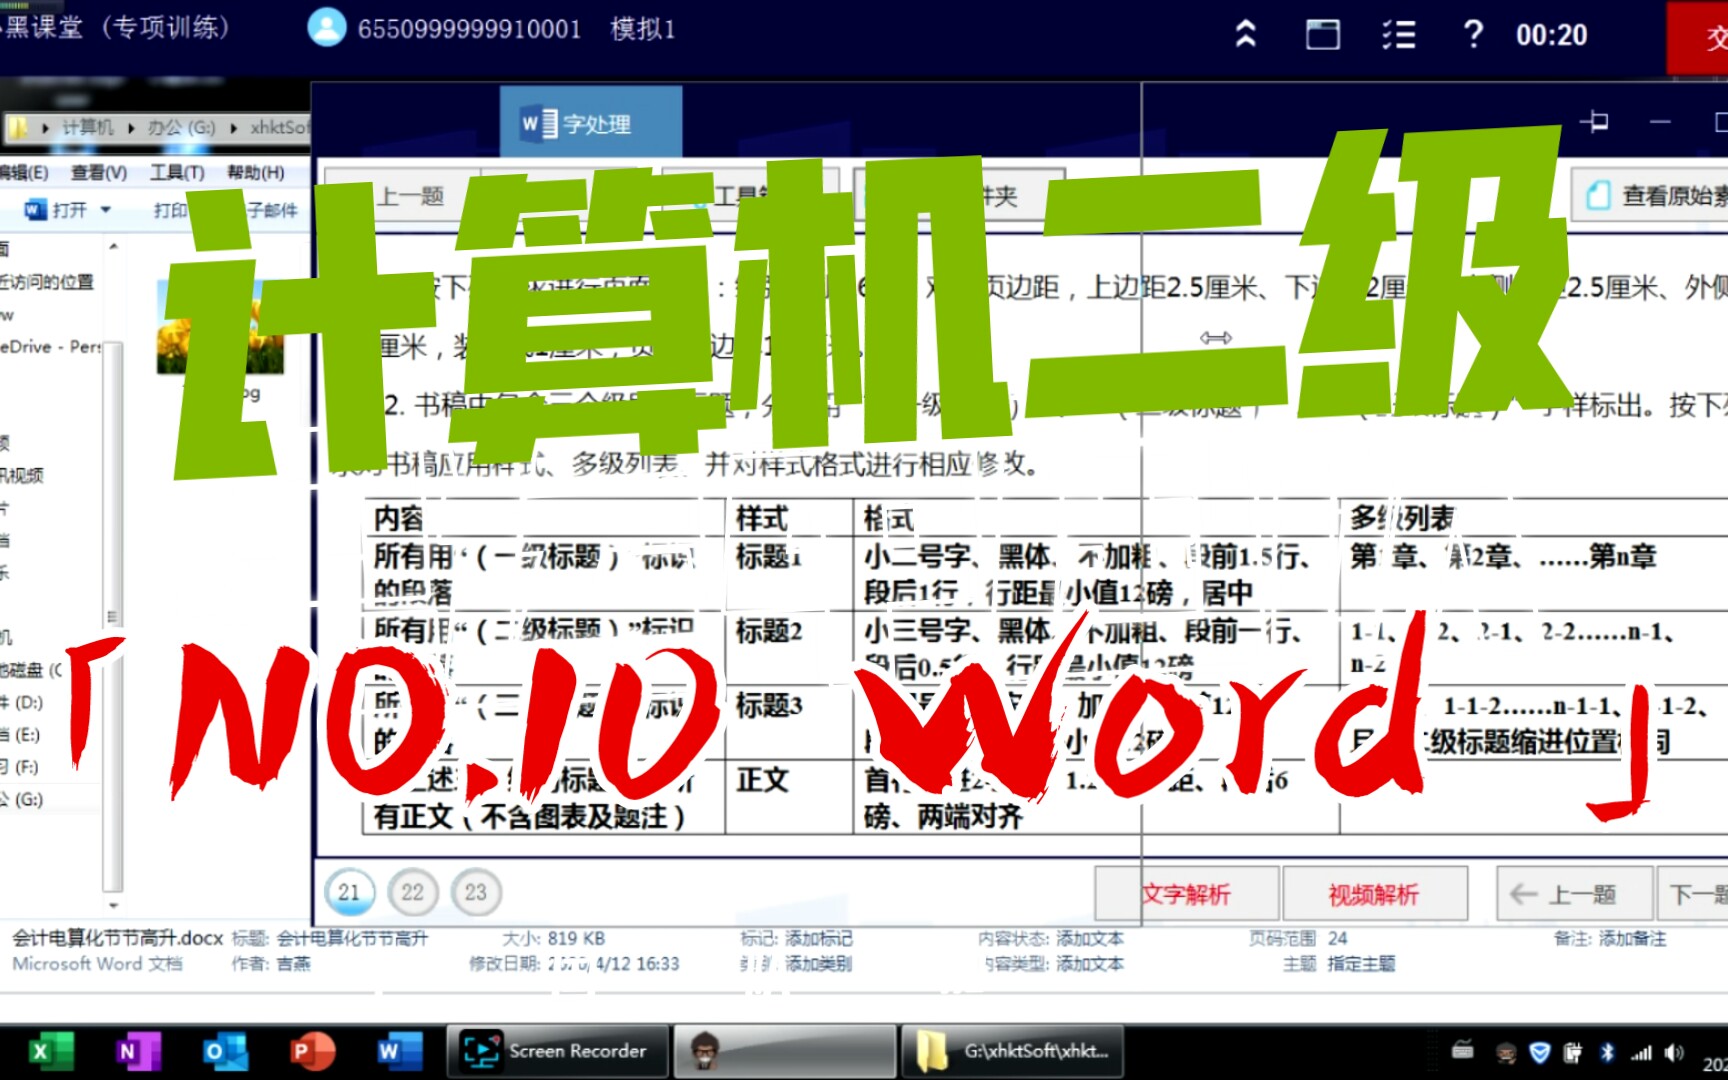1728x1080 pixels.
Task: Open PowerPoint from the taskbar
Action: click(x=311, y=1051)
